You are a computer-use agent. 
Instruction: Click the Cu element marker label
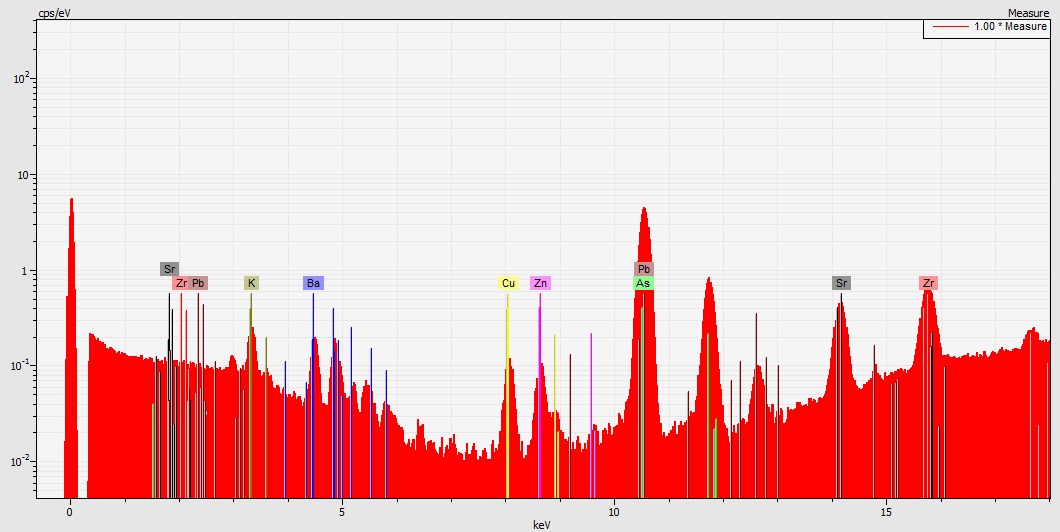508,283
